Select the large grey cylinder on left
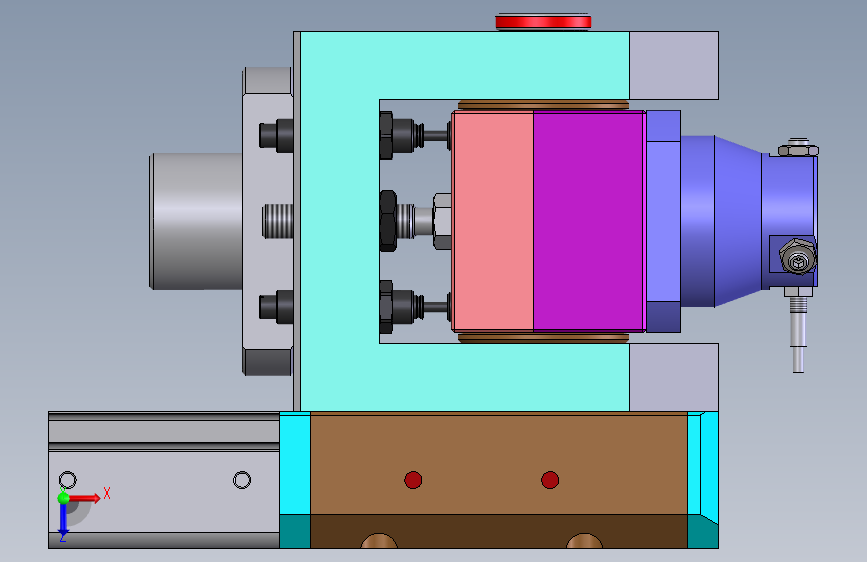The image size is (867, 562). tap(196, 221)
